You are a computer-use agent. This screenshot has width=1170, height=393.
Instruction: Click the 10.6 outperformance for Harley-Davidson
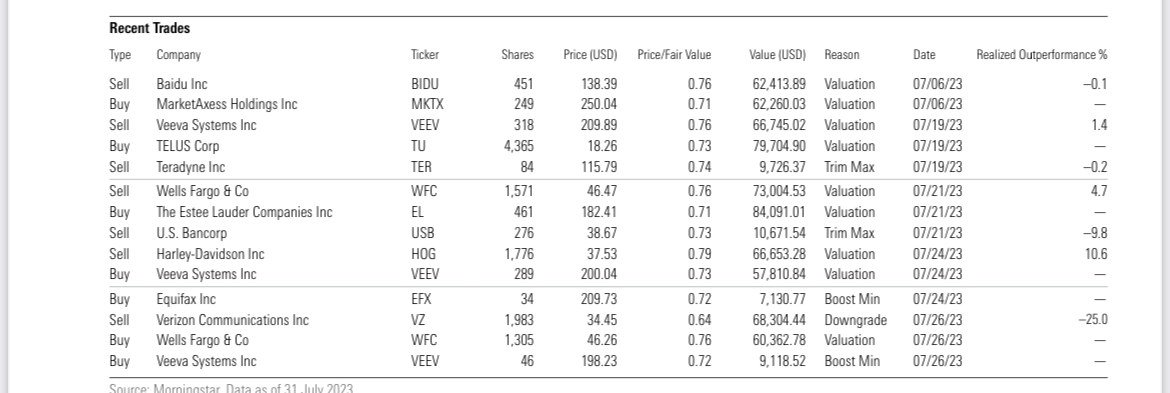[1096, 254]
